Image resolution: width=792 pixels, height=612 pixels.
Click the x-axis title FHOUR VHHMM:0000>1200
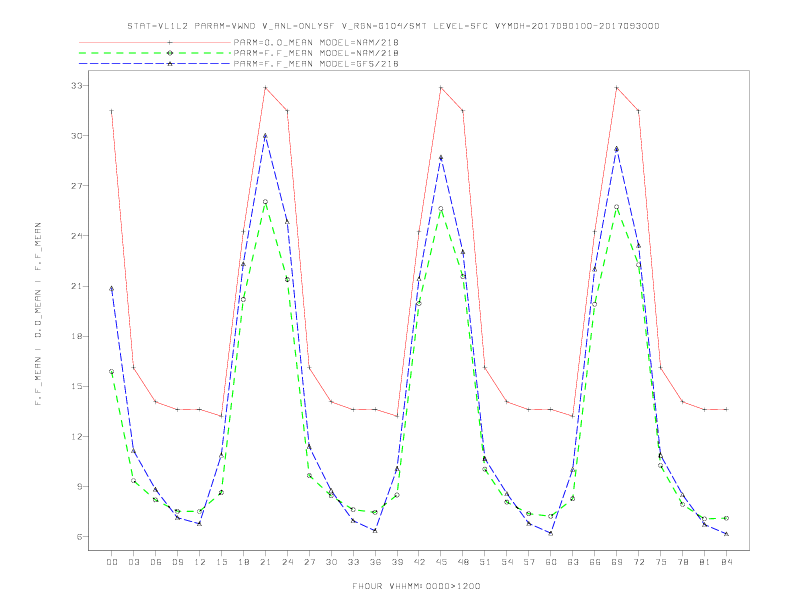(x=416, y=586)
